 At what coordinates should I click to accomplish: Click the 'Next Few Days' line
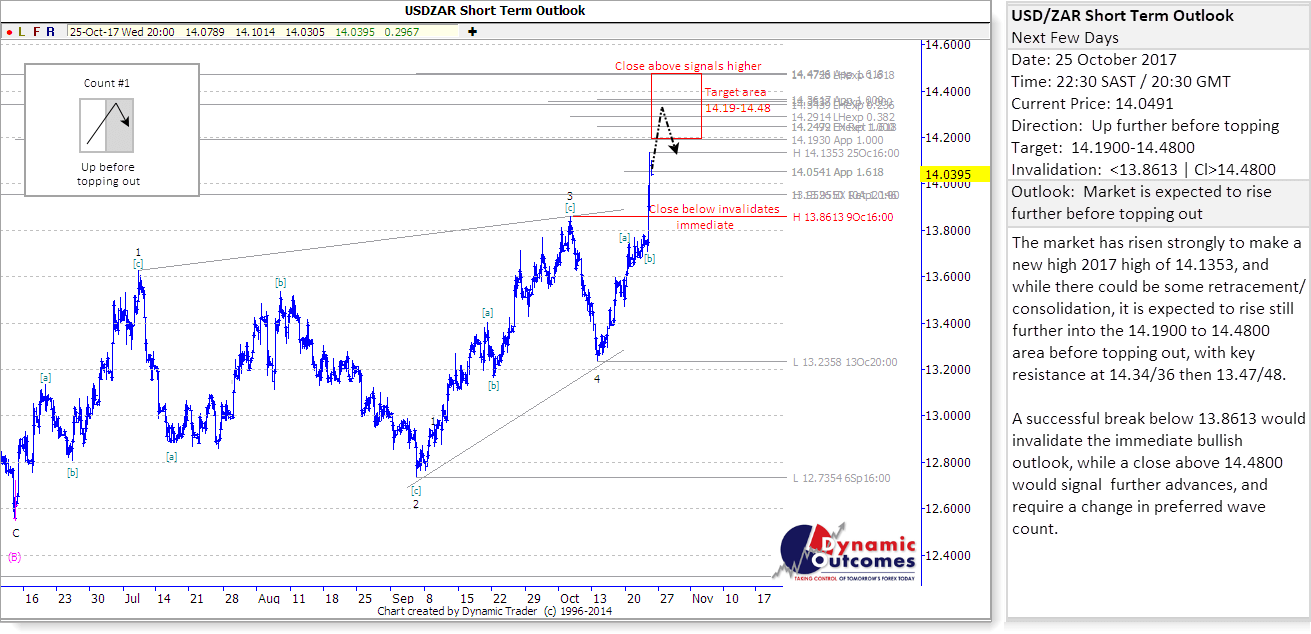pyautogui.click(x=1065, y=38)
